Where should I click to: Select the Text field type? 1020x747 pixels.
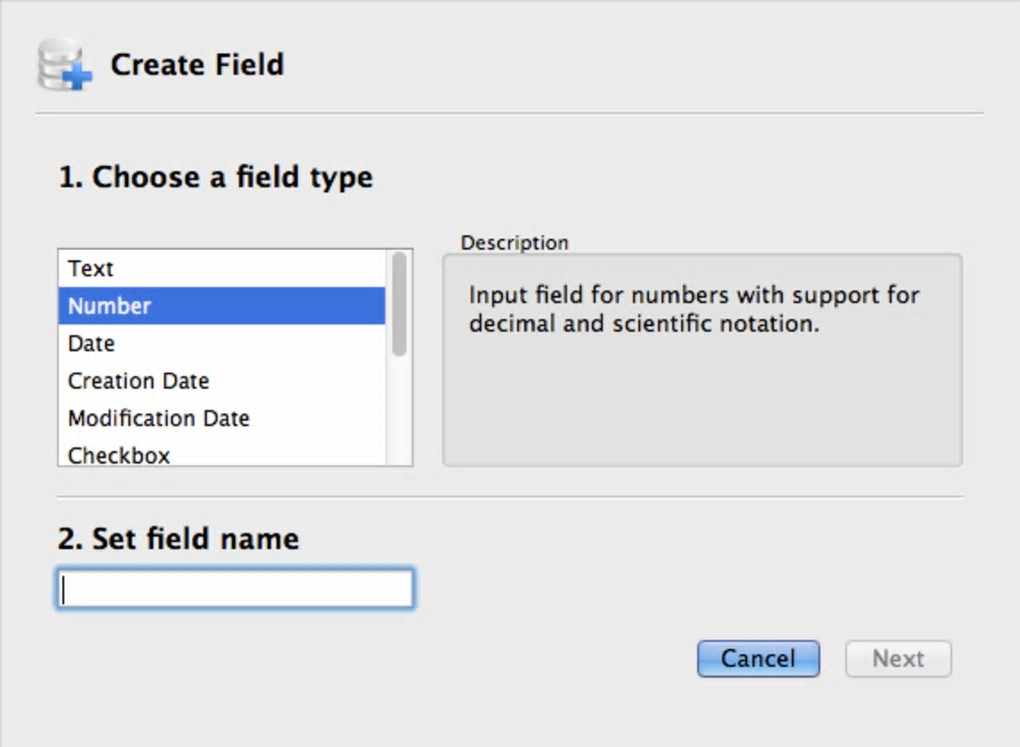(91, 269)
